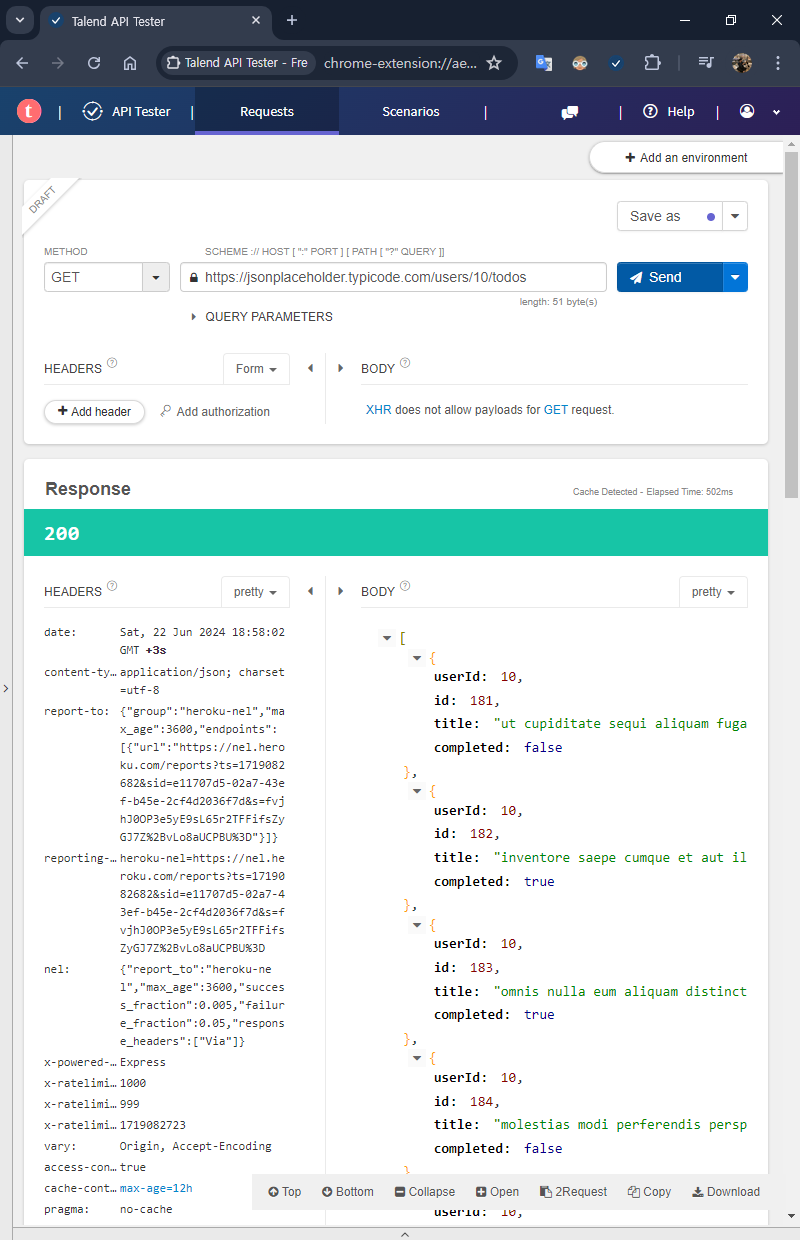800x1240 pixels.
Task: Click the BODY help question icon in request
Action: click(x=405, y=364)
